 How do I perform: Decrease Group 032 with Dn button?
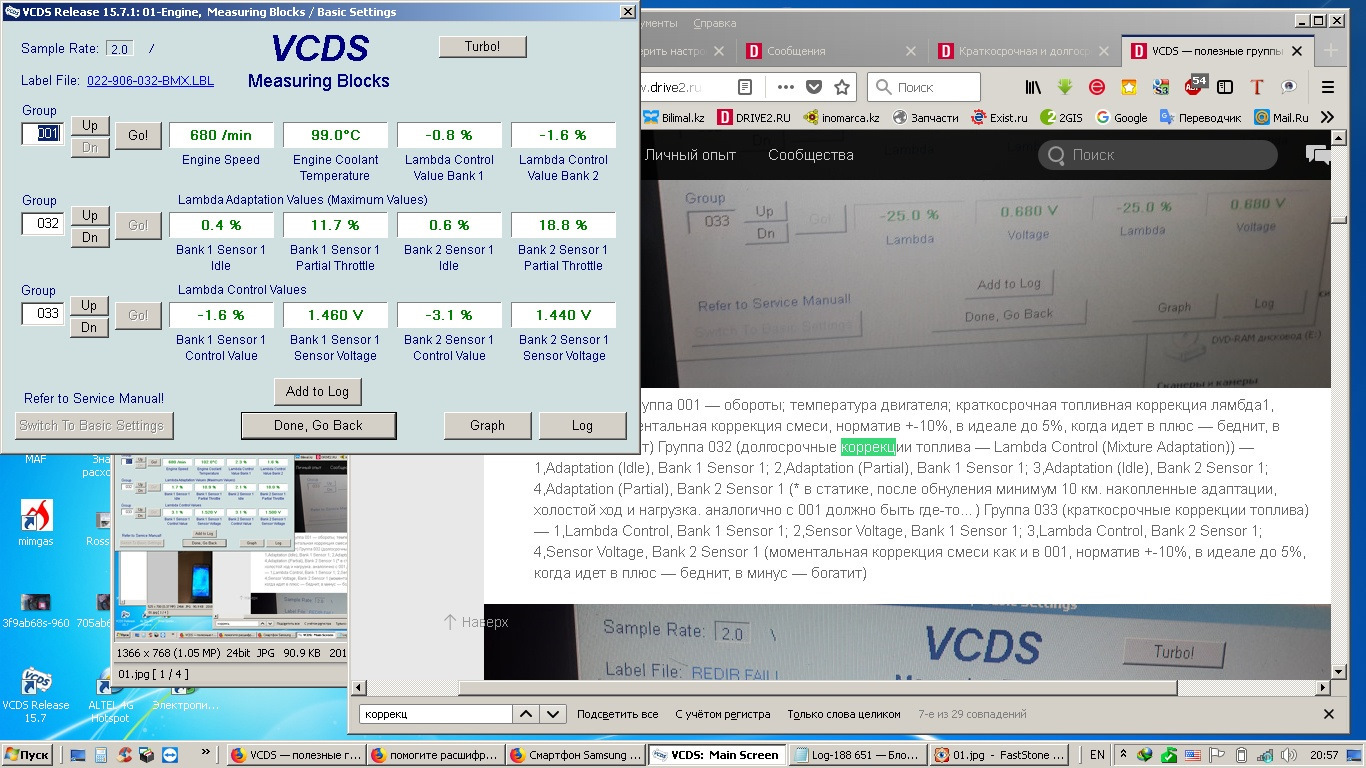tap(90, 237)
